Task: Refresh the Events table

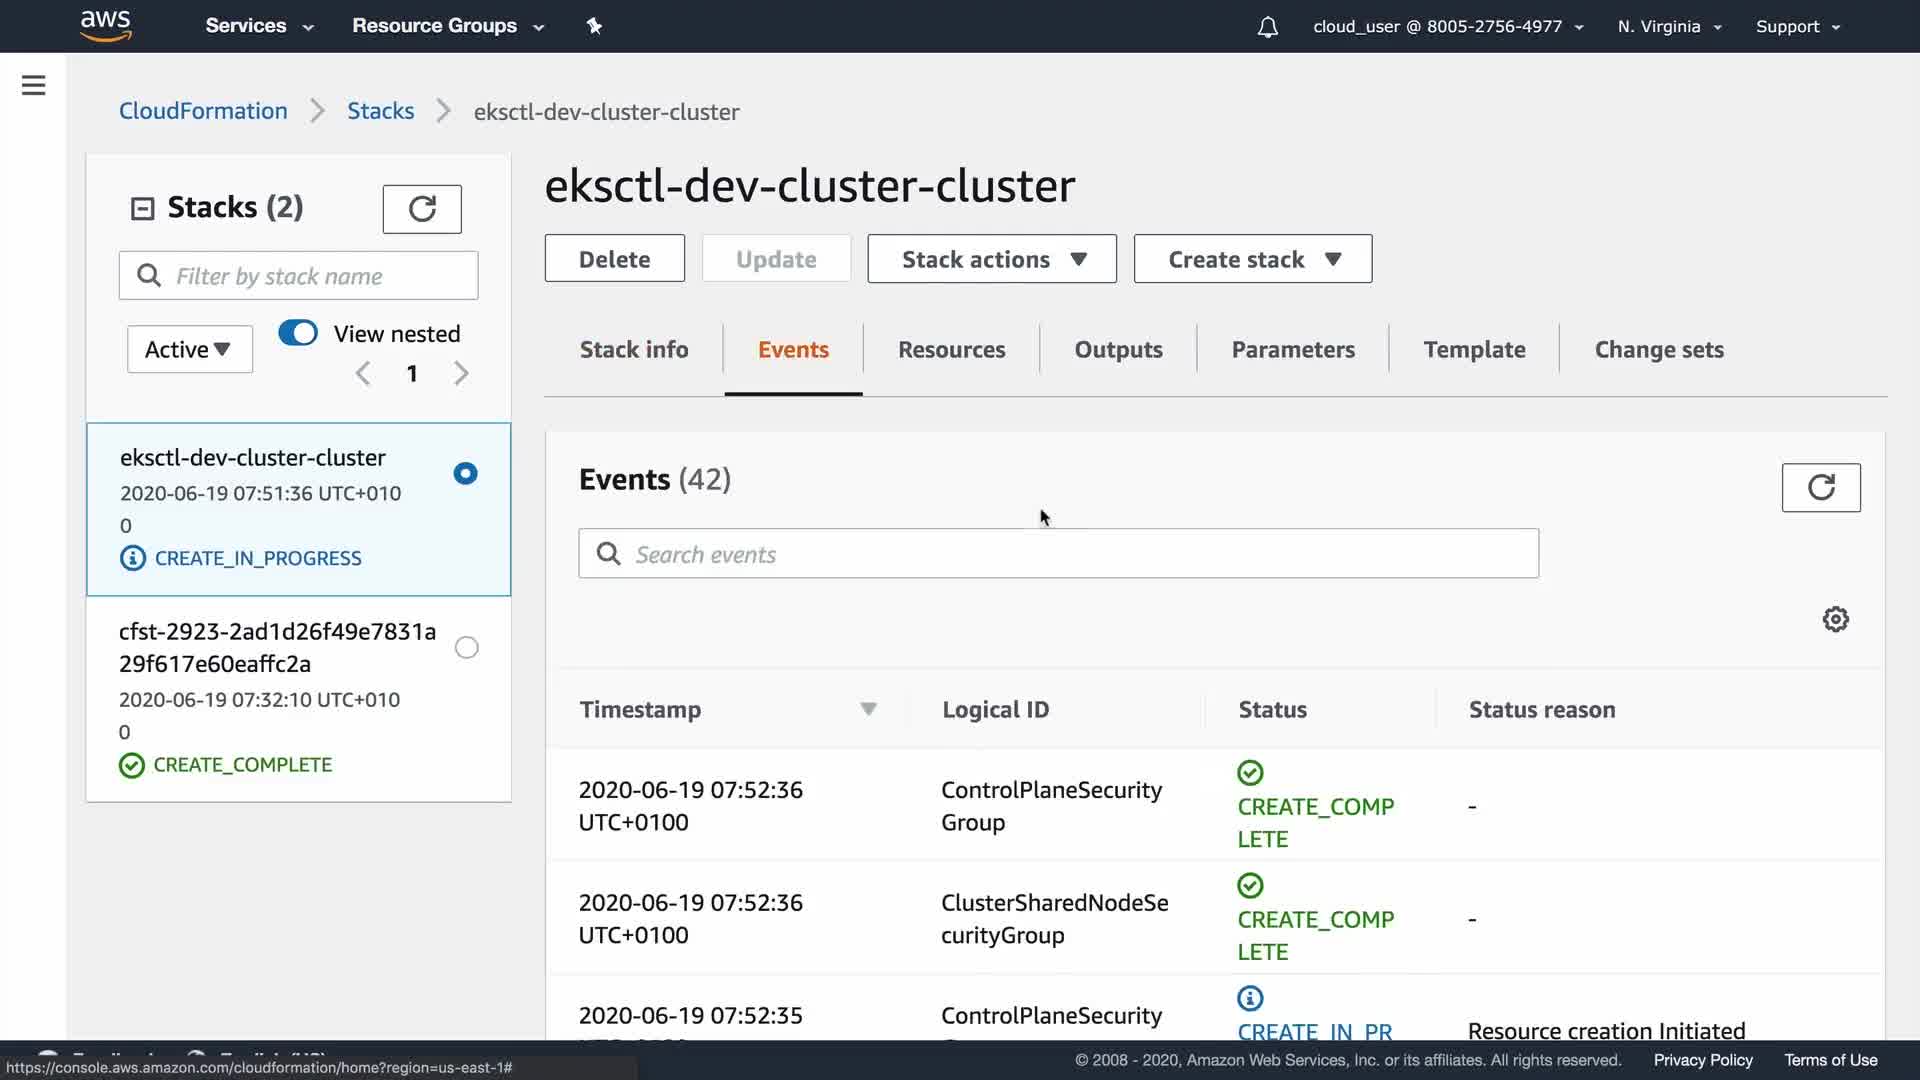Action: pyautogui.click(x=1820, y=488)
